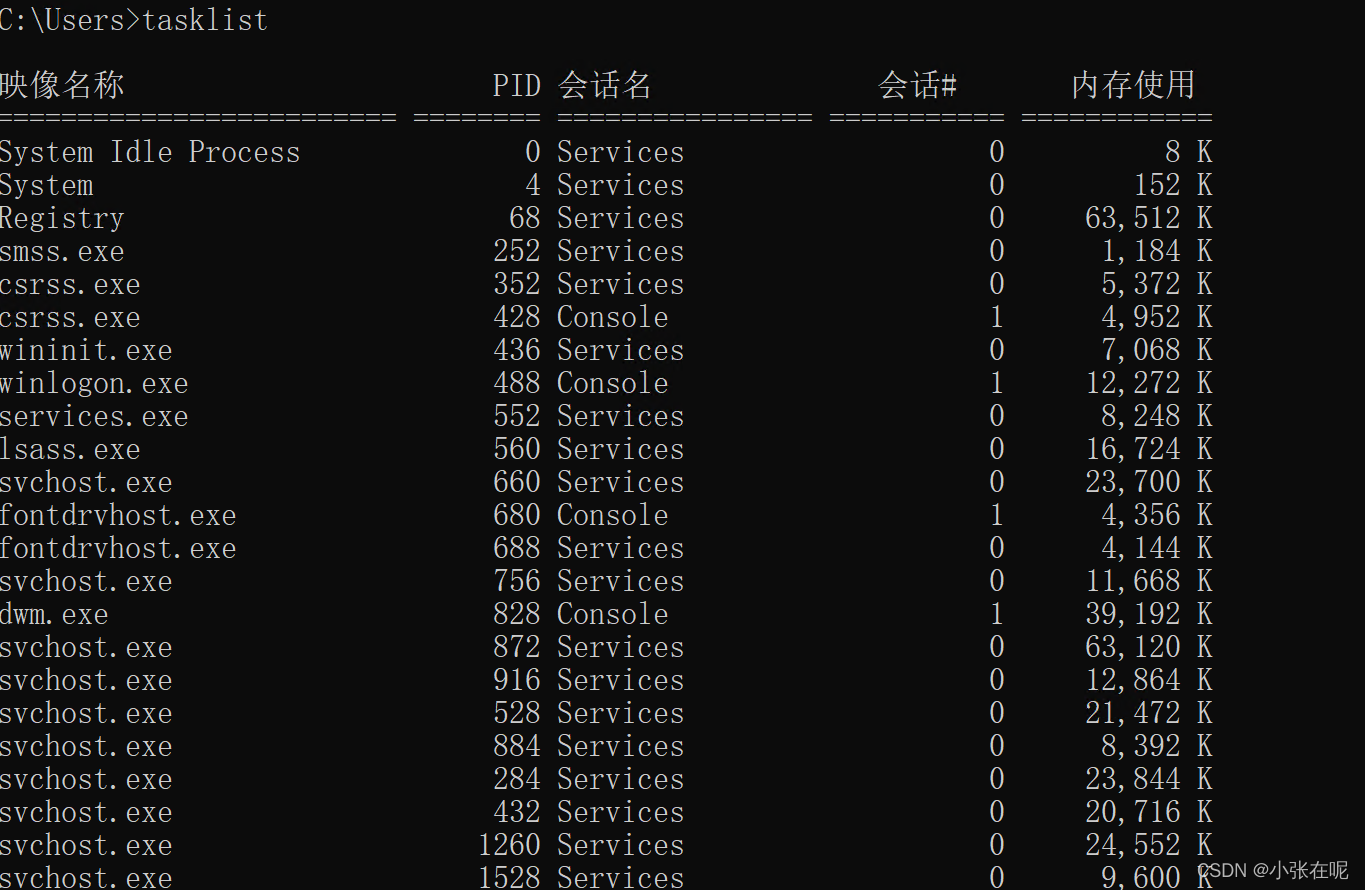Click Console session of winlogon.exe row
The image size is (1365, 890).
click(x=612, y=383)
